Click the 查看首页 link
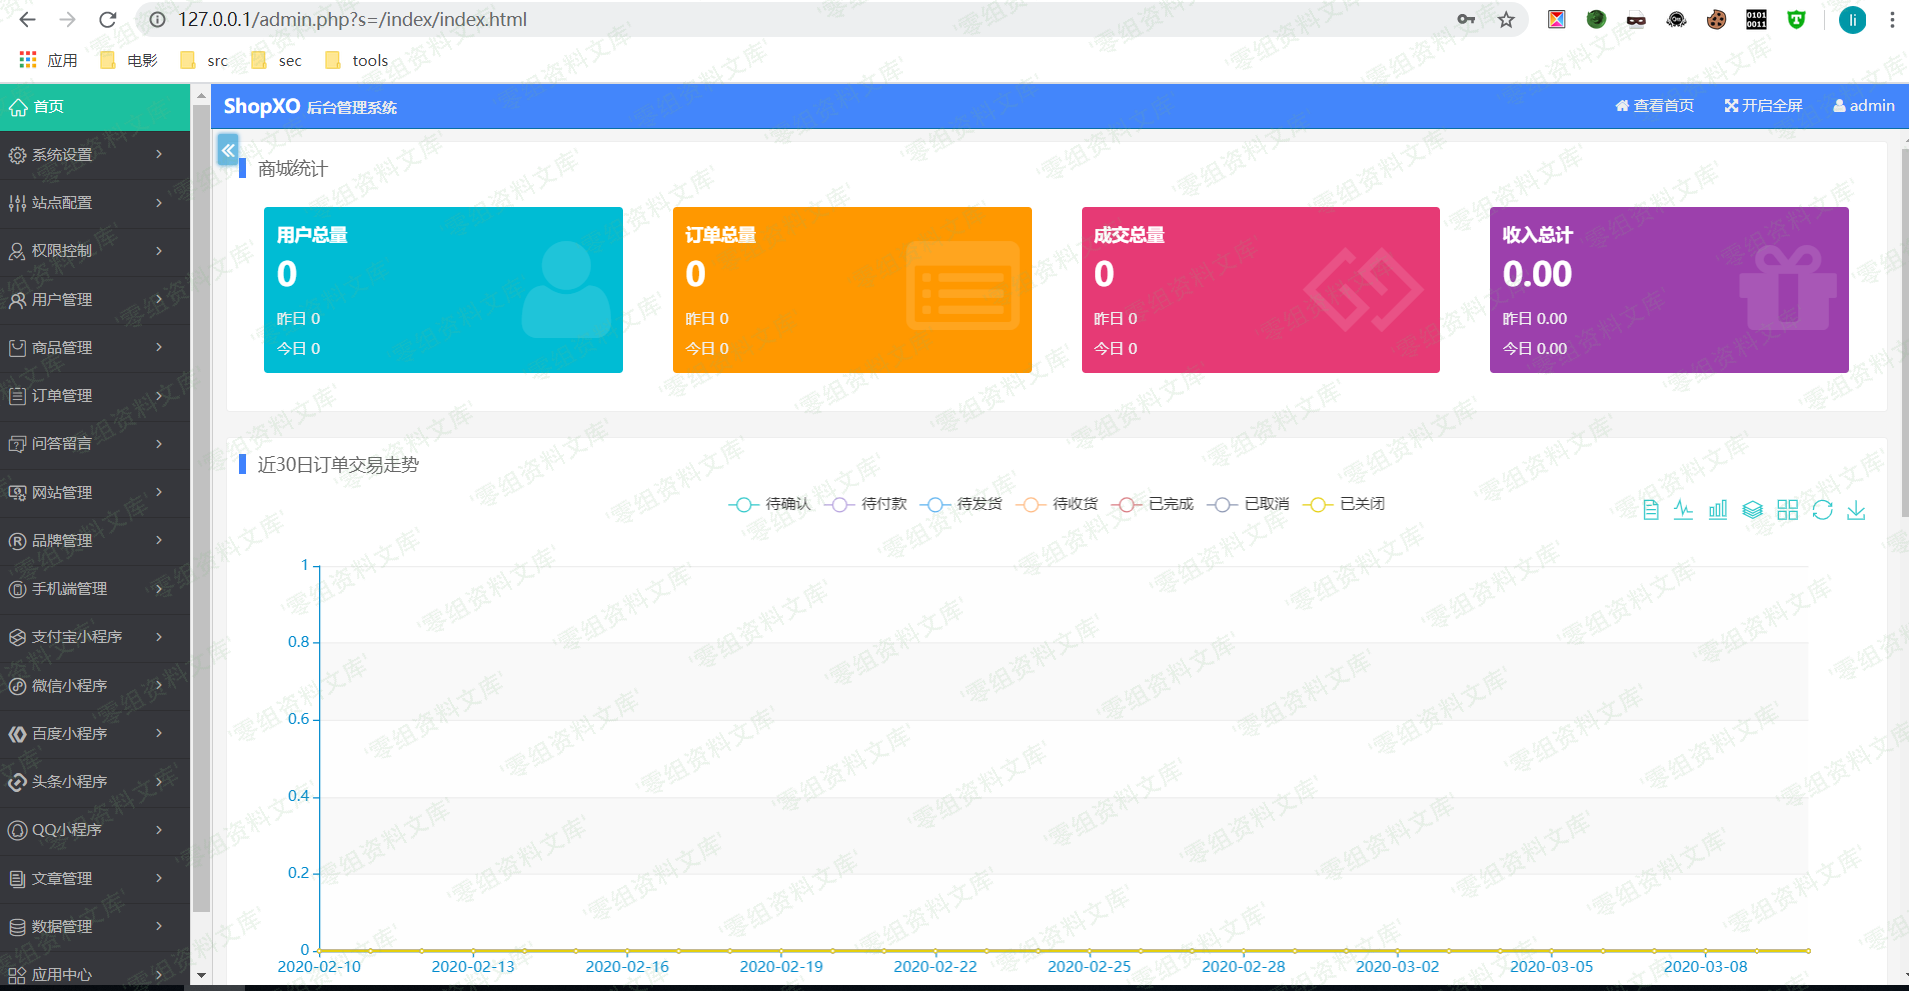 point(1654,106)
